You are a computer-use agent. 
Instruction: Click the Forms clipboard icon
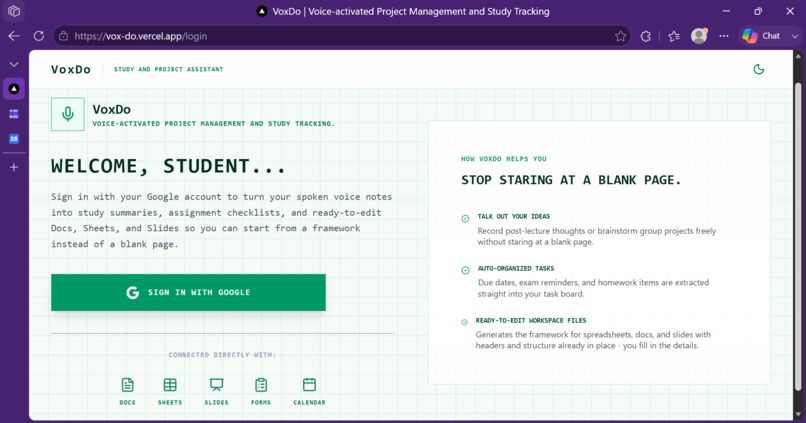coord(261,385)
